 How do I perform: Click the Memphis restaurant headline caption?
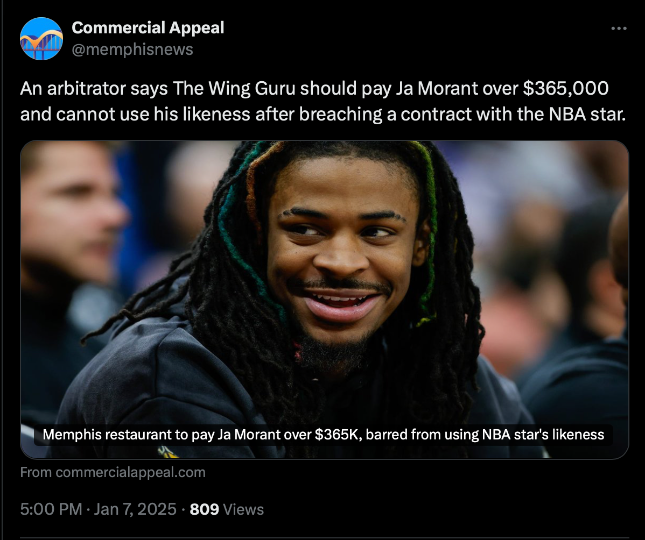[x=323, y=434]
